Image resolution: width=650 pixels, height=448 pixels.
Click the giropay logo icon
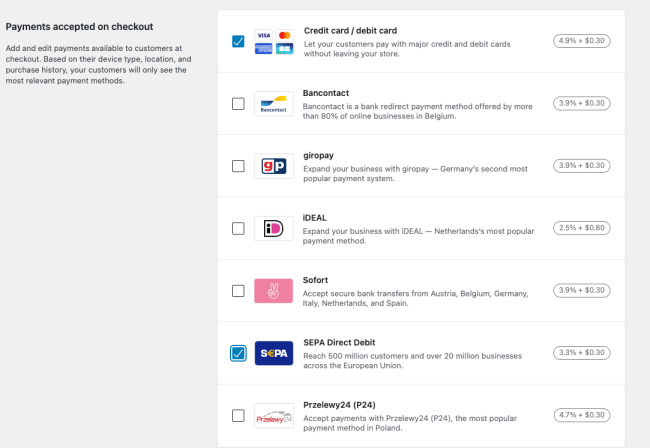[x=273, y=166]
